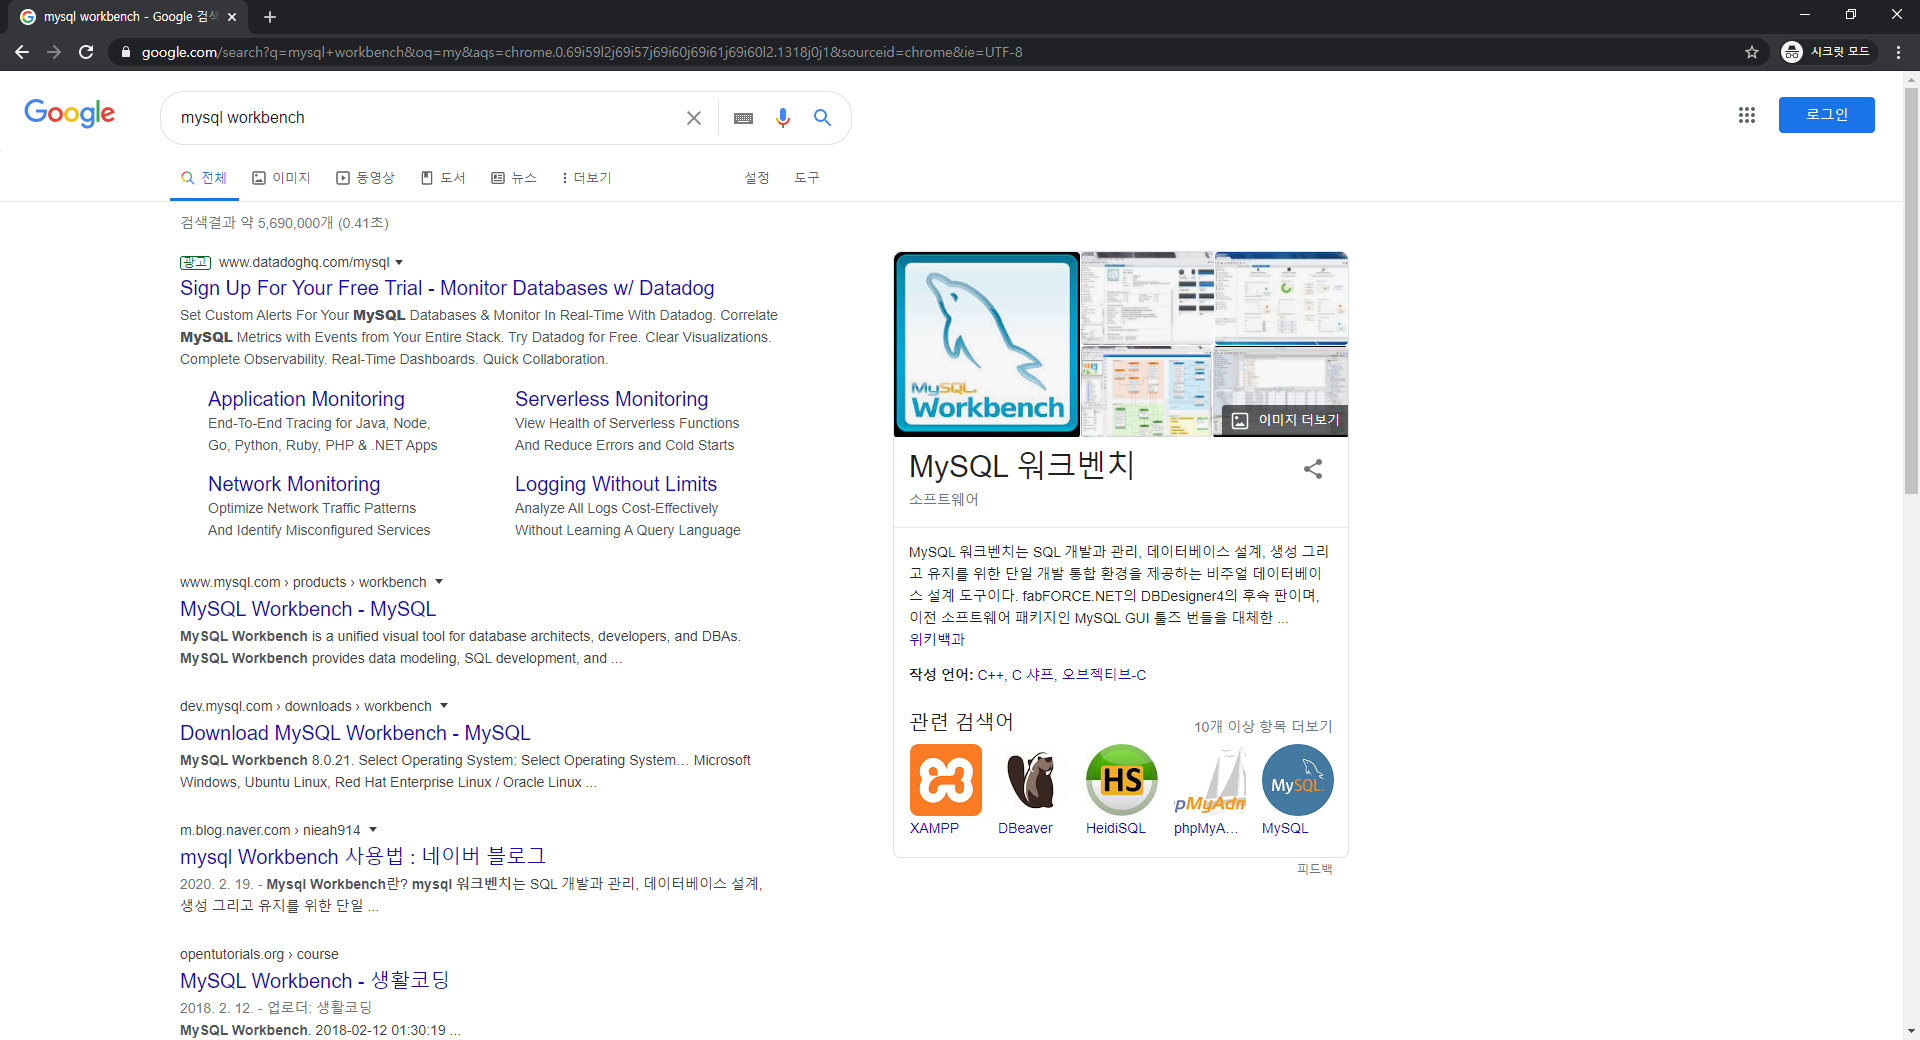The width and height of the screenshot is (1920, 1040).
Task: Open the Naver blog mysql Workbench 사용법 result
Action: (363, 857)
